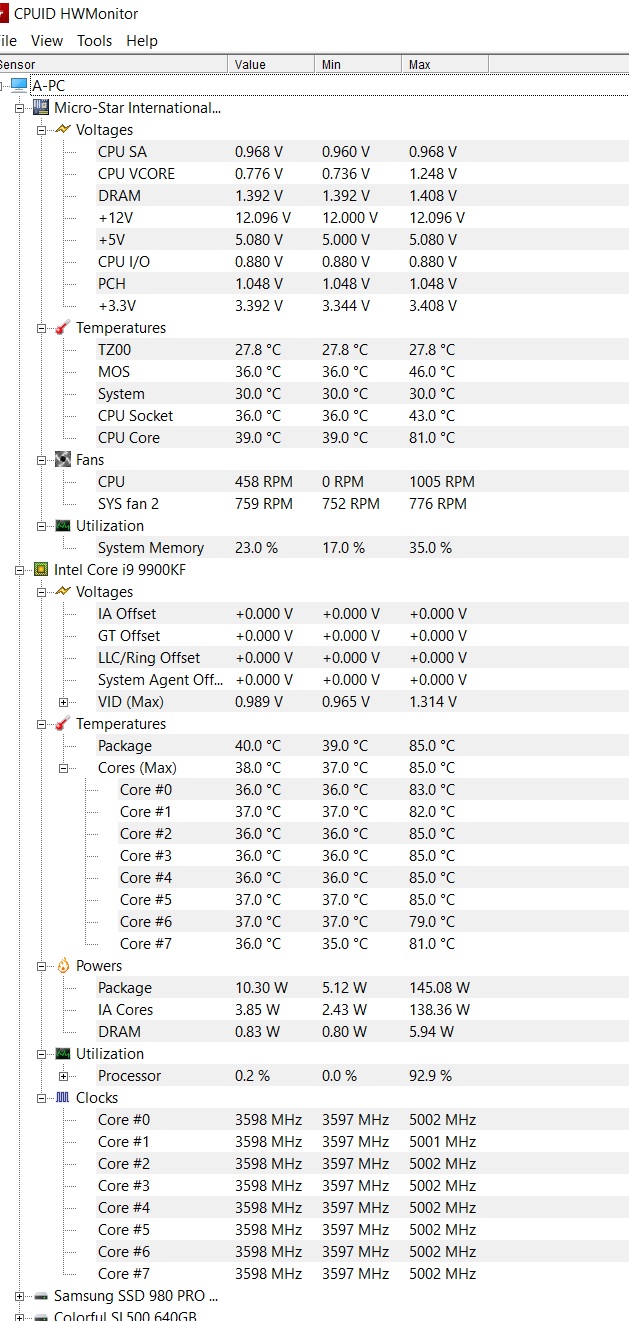Click the motherboard Voltages lightning icon
This screenshot has width=629, height=1321.
coord(63,130)
